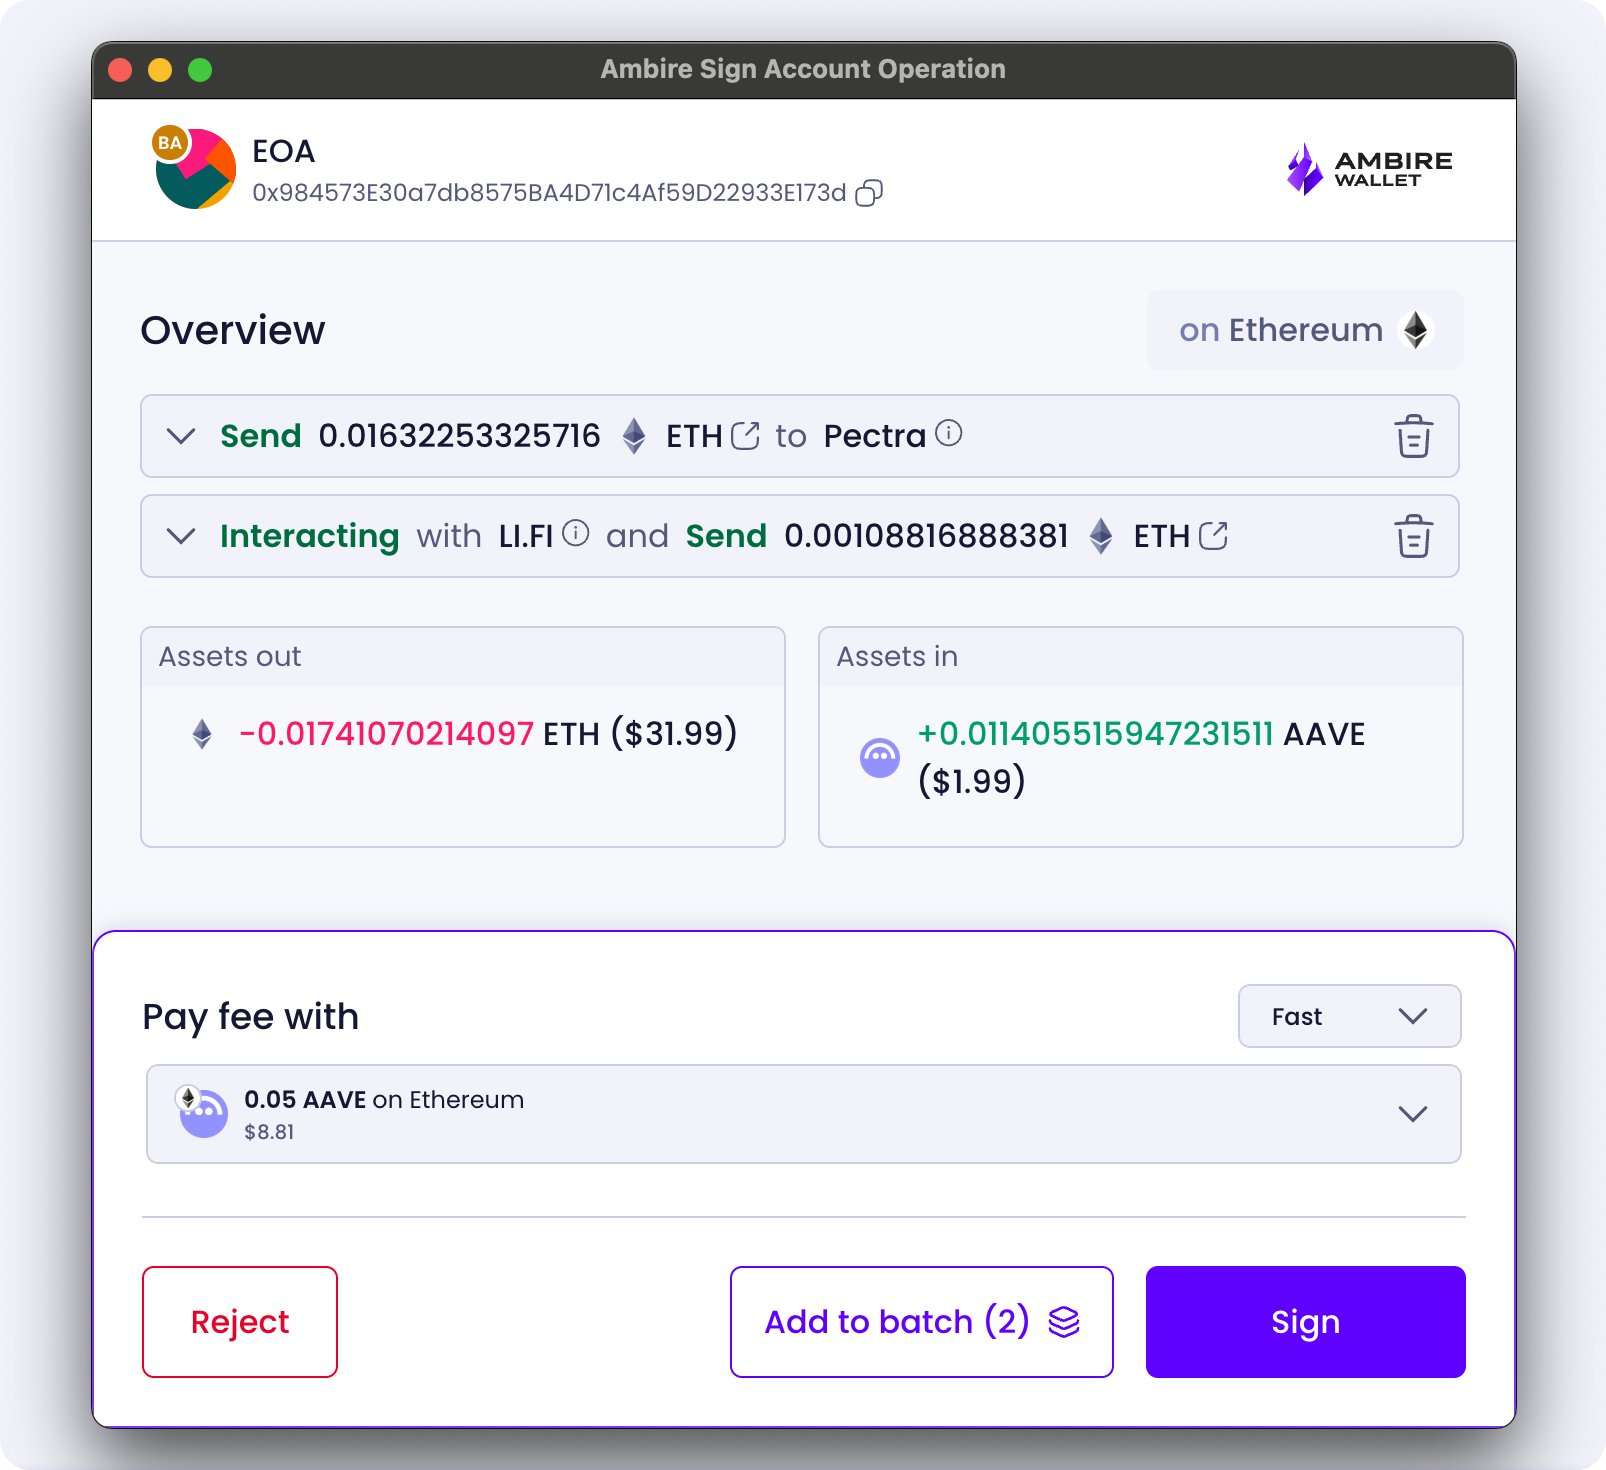Click the account avatar identicon

[195, 168]
